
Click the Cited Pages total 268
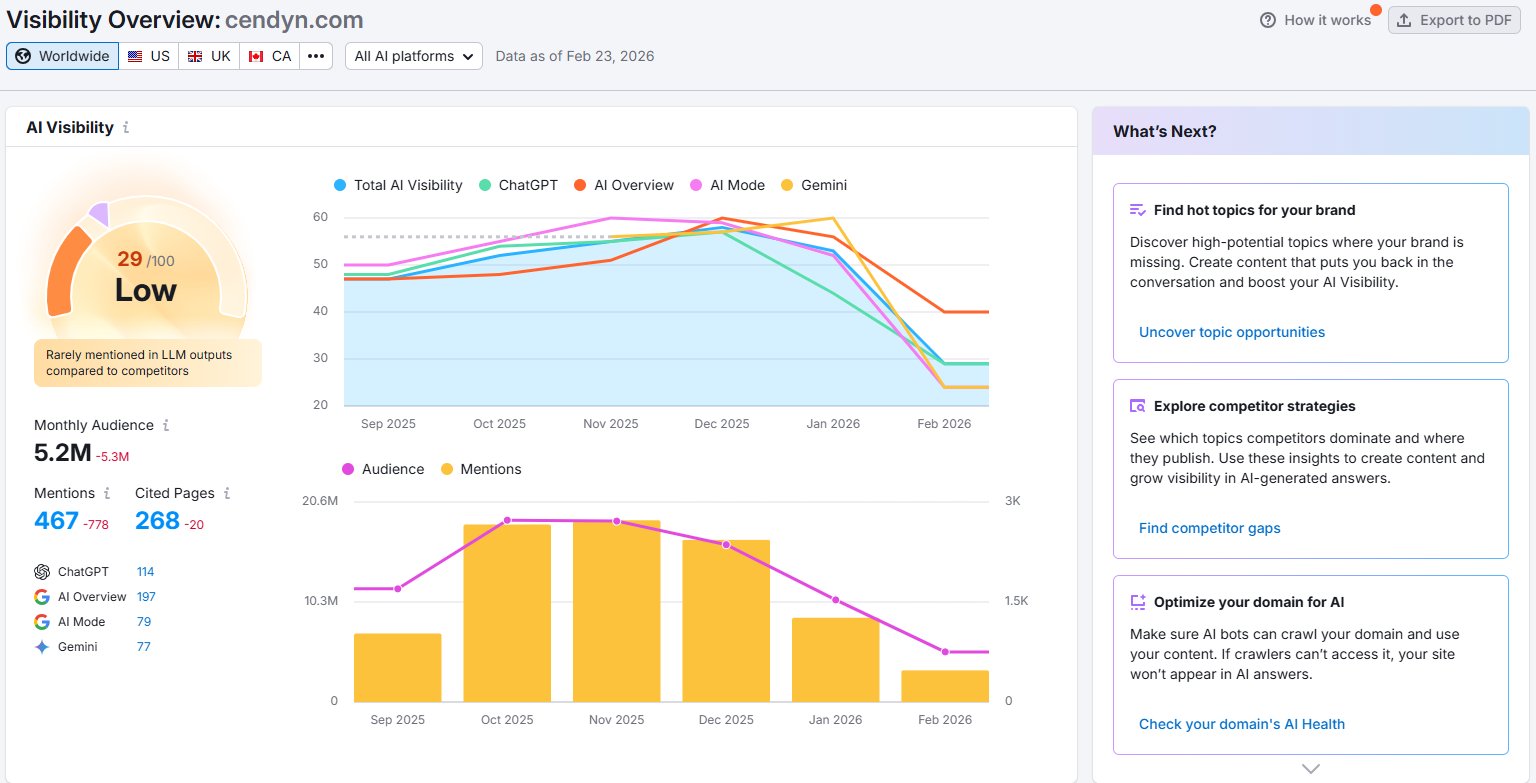157,521
